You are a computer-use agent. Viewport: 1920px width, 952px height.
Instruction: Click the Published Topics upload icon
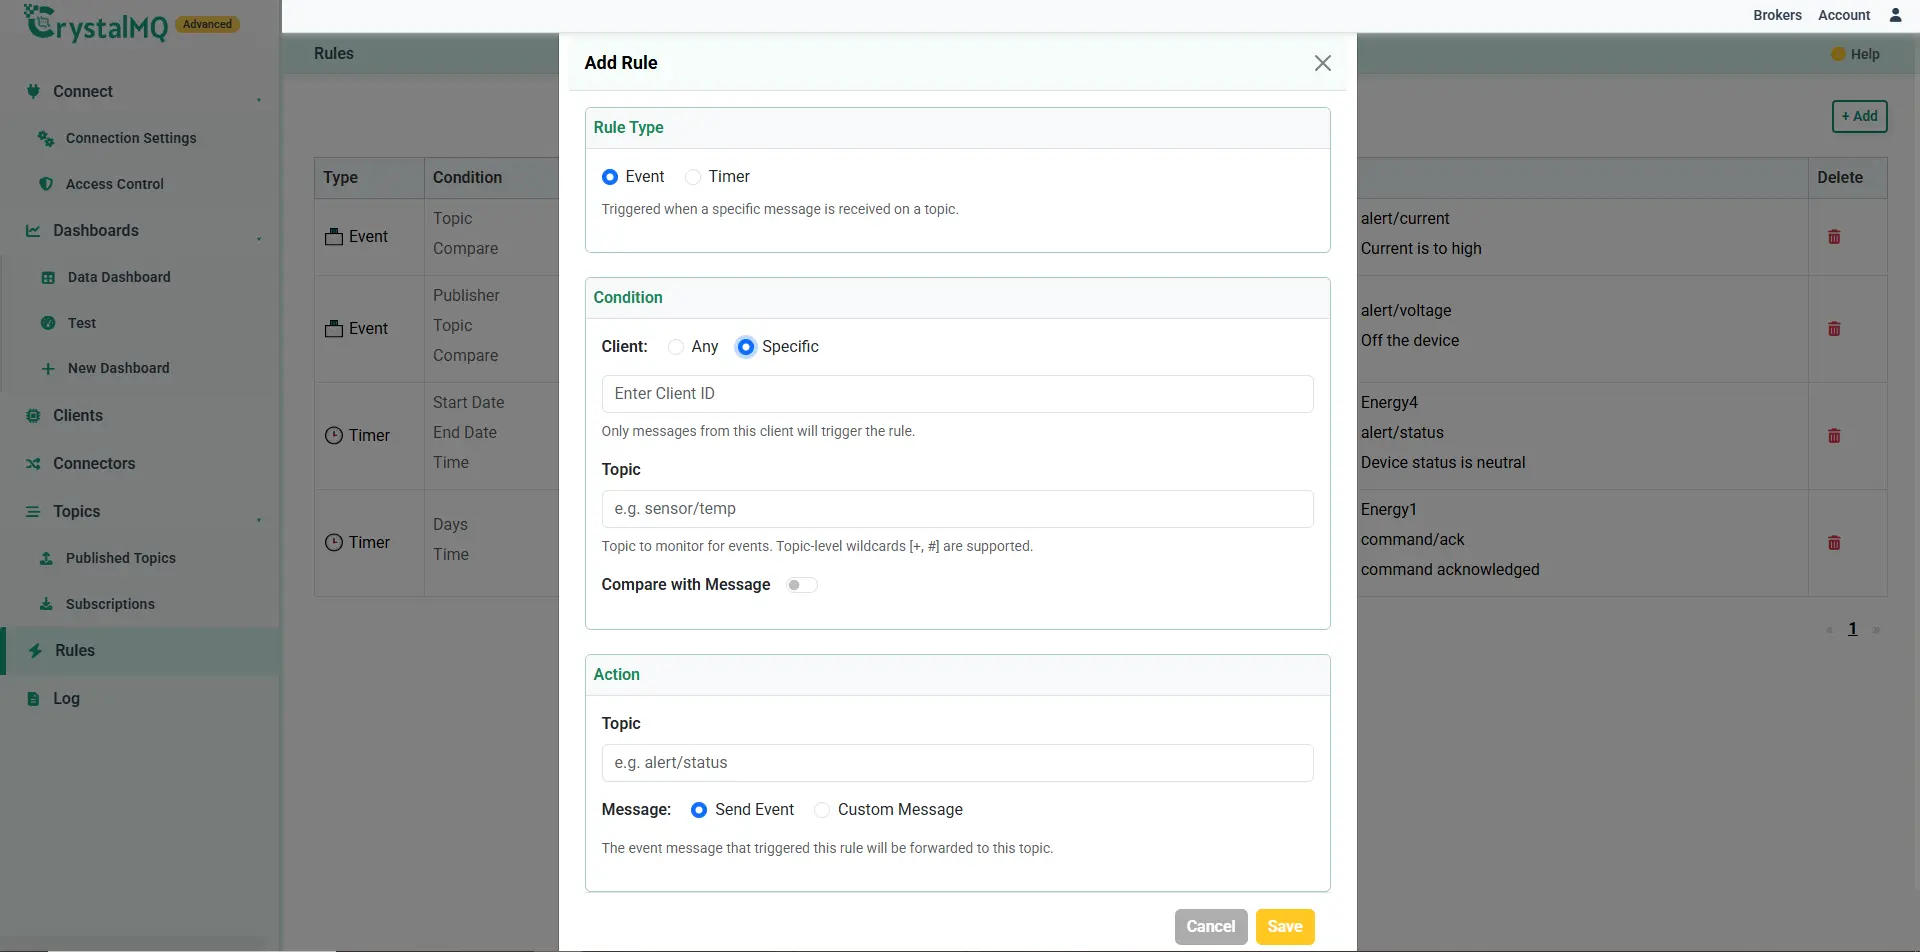click(46, 558)
